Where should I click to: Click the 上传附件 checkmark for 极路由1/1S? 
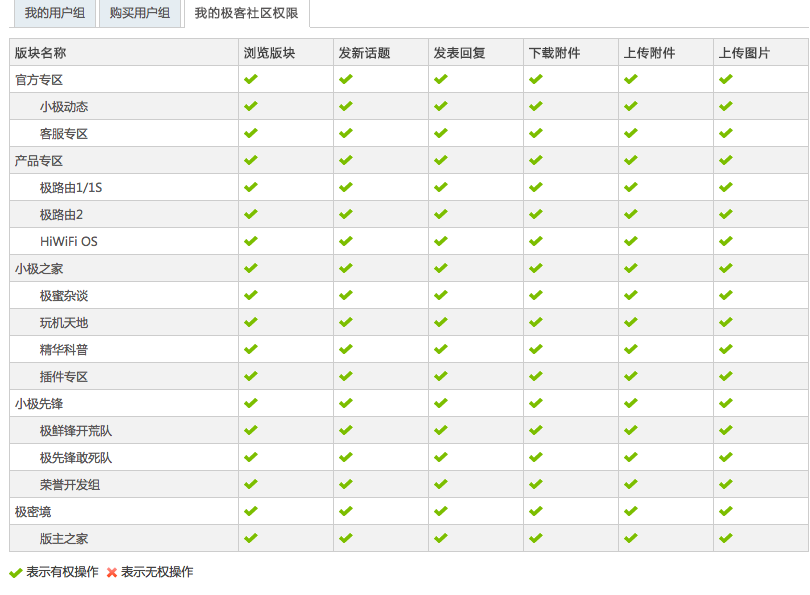[631, 187]
